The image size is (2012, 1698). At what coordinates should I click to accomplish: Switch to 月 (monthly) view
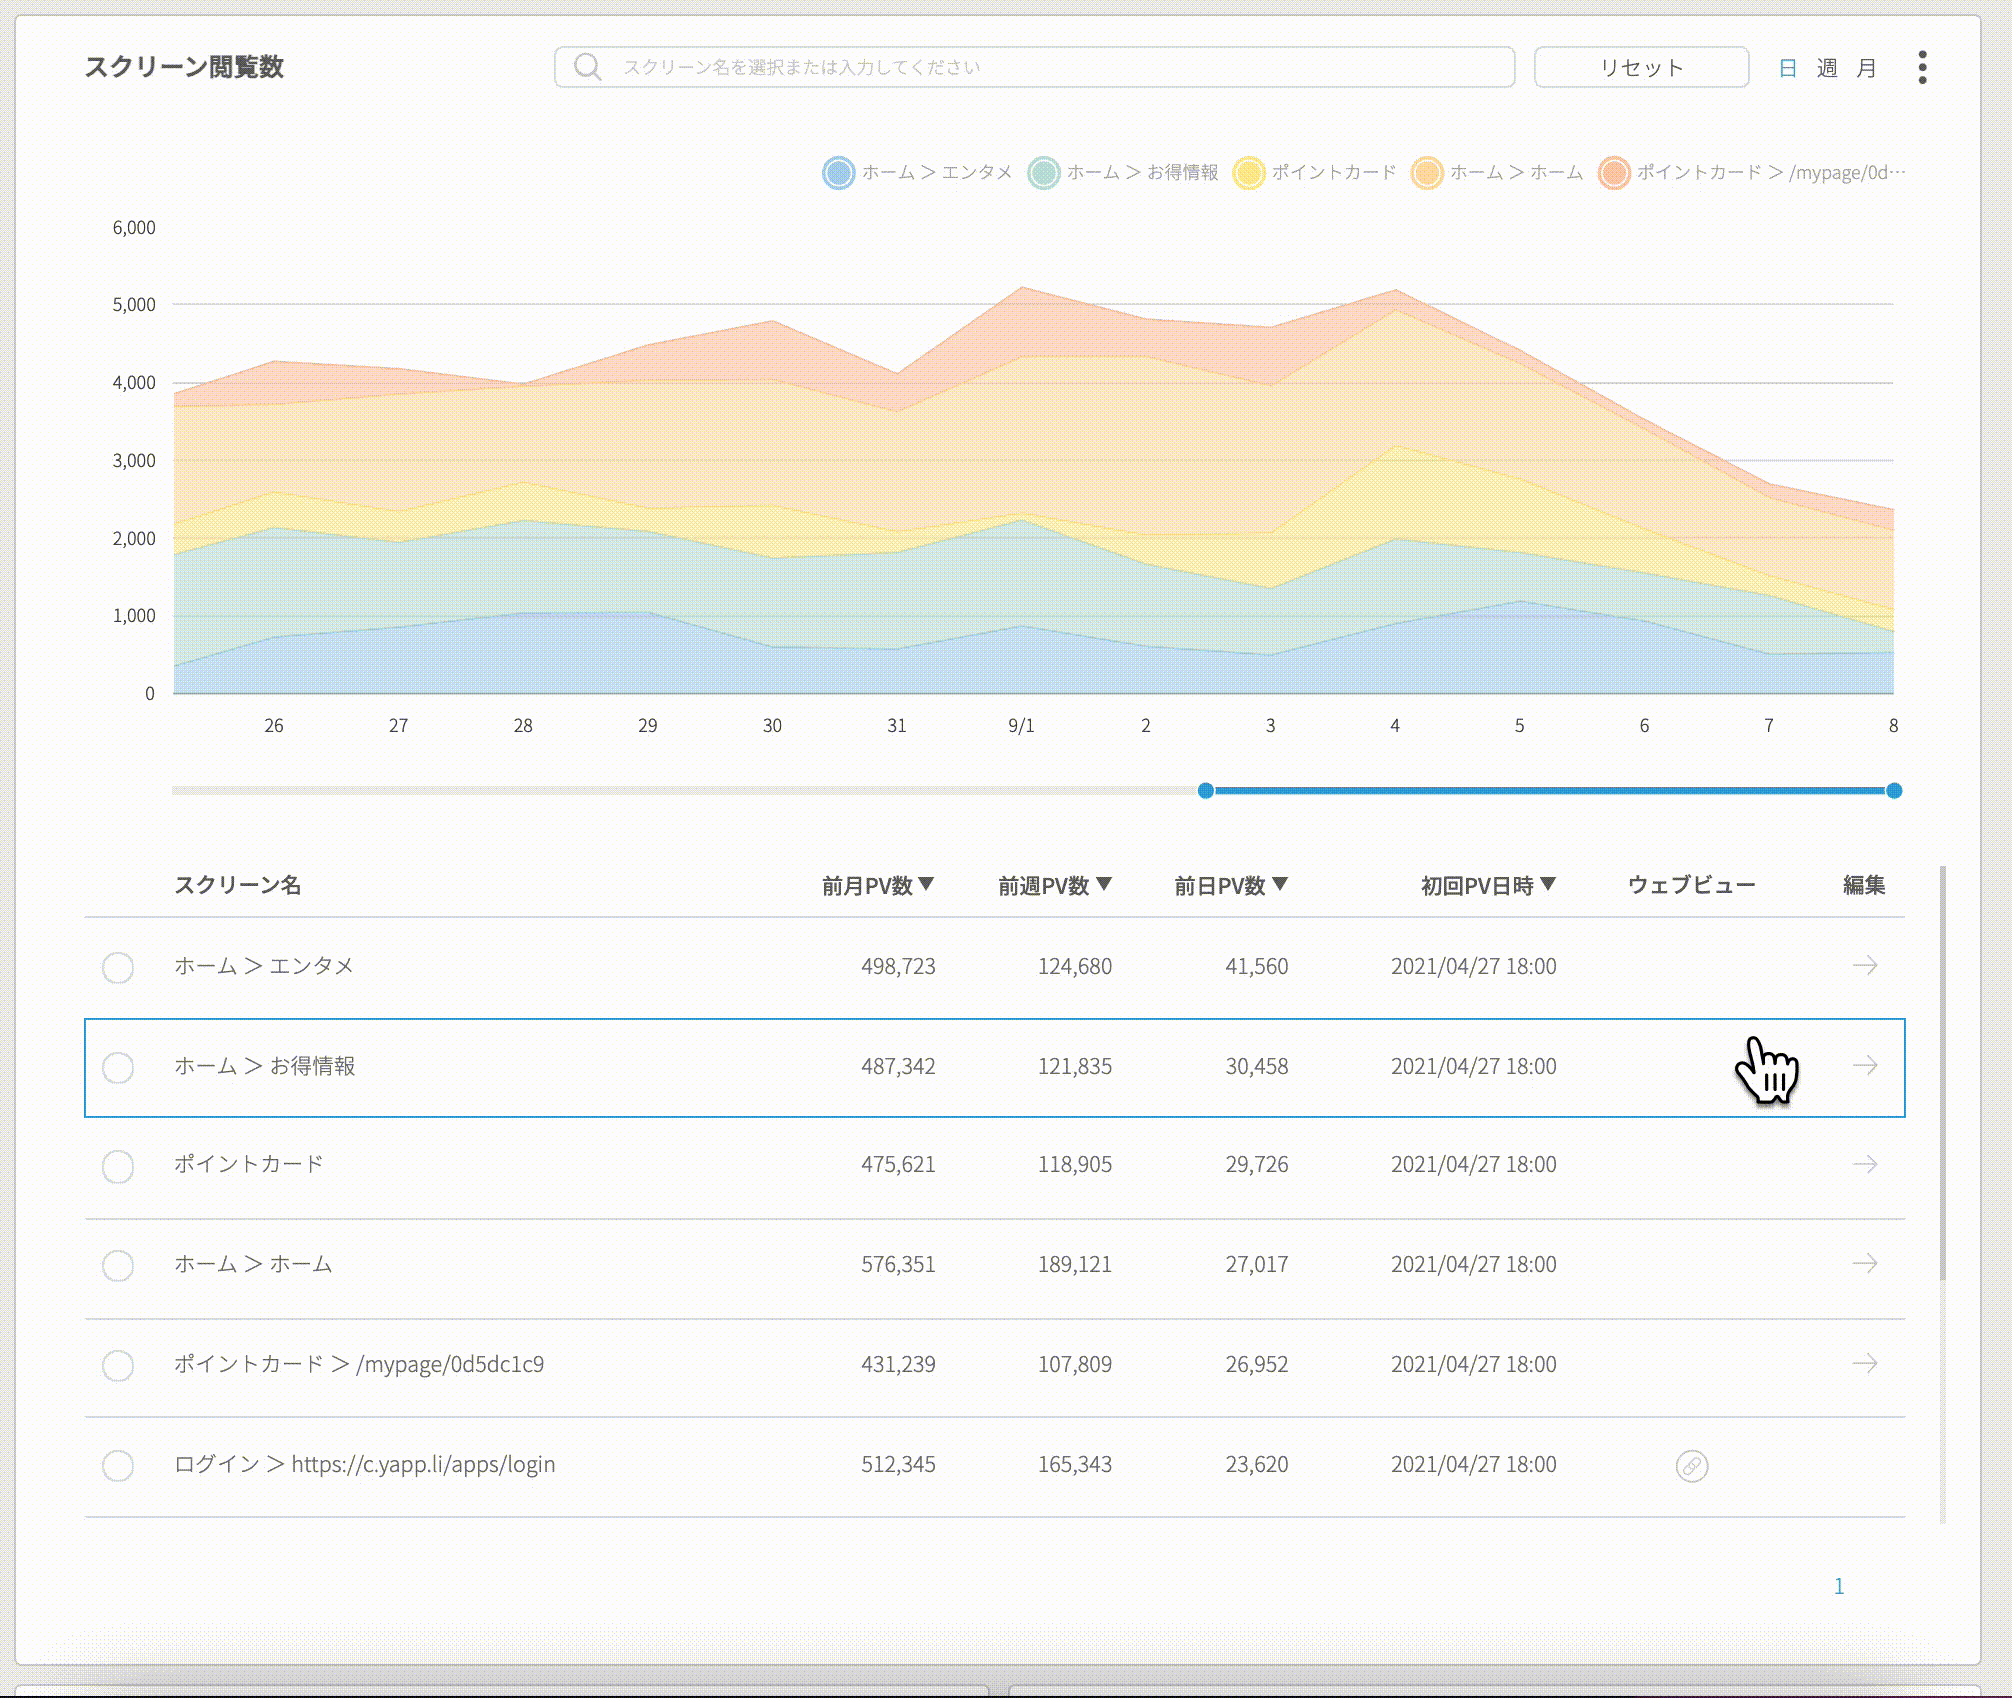pyautogui.click(x=1866, y=68)
